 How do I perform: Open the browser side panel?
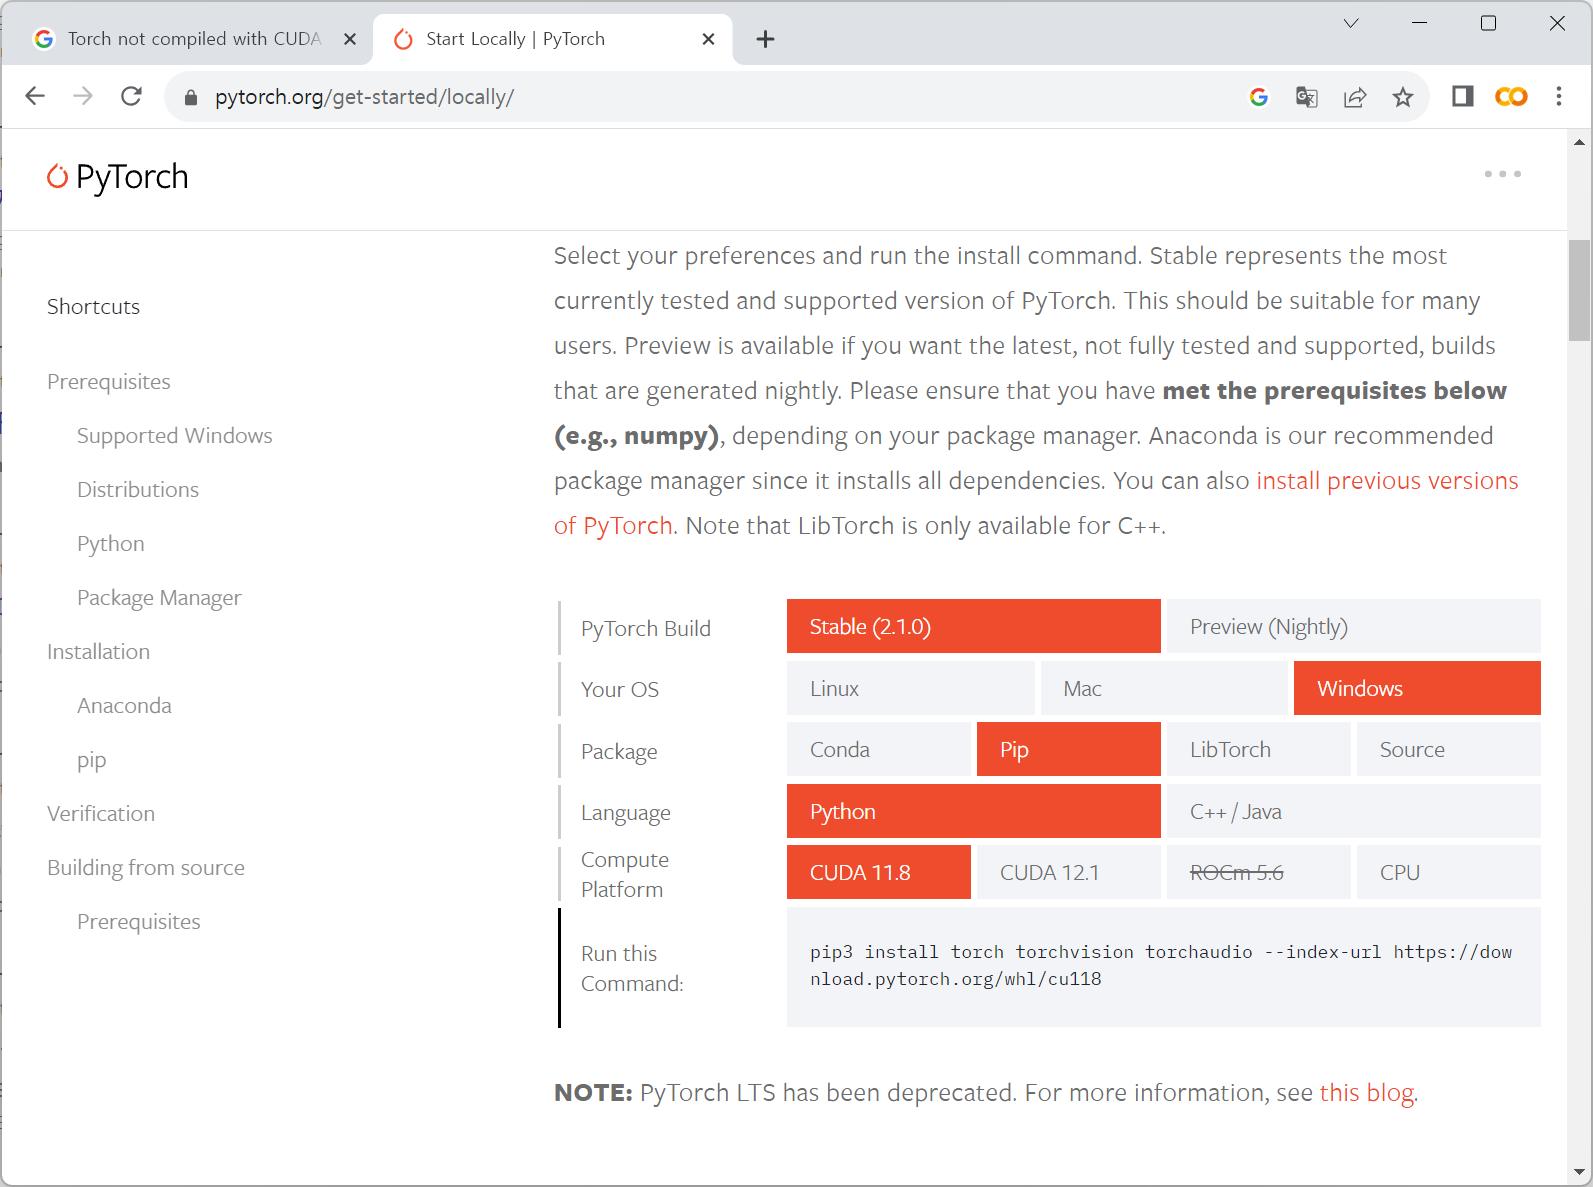(x=1463, y=96)
